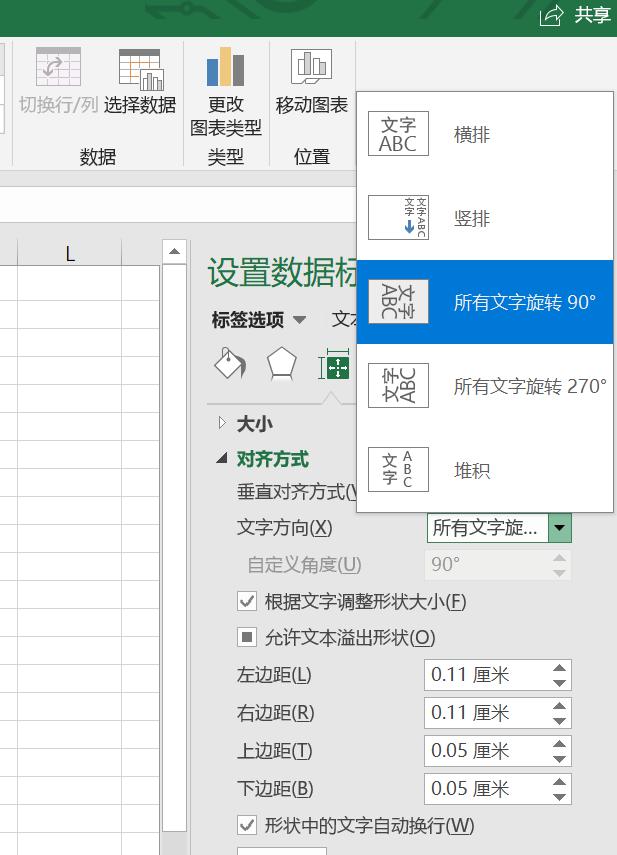Open the Fill & Line paint bucket tab
The image size is (617, 855).
coord(230,364)
